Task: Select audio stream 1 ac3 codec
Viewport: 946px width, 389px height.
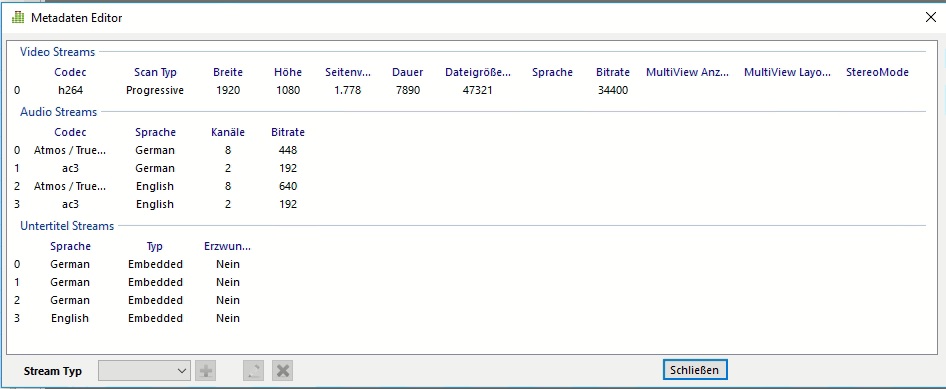Action: (x=70, y=168)
